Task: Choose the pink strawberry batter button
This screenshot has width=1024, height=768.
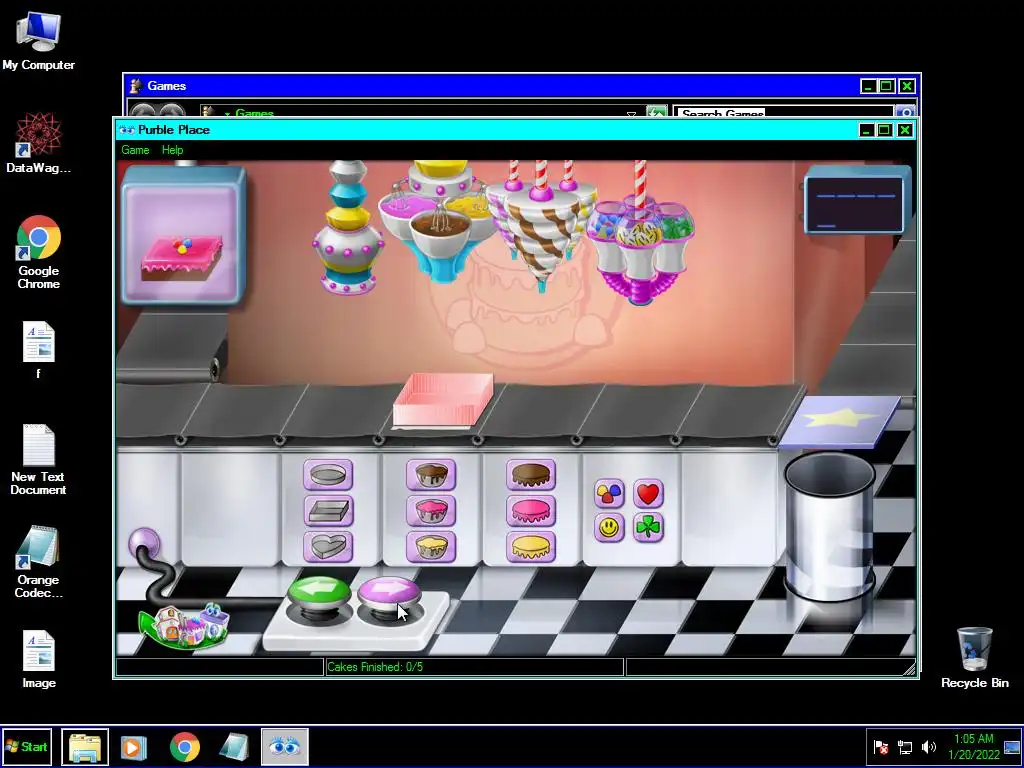Action: tap(431, 511)
